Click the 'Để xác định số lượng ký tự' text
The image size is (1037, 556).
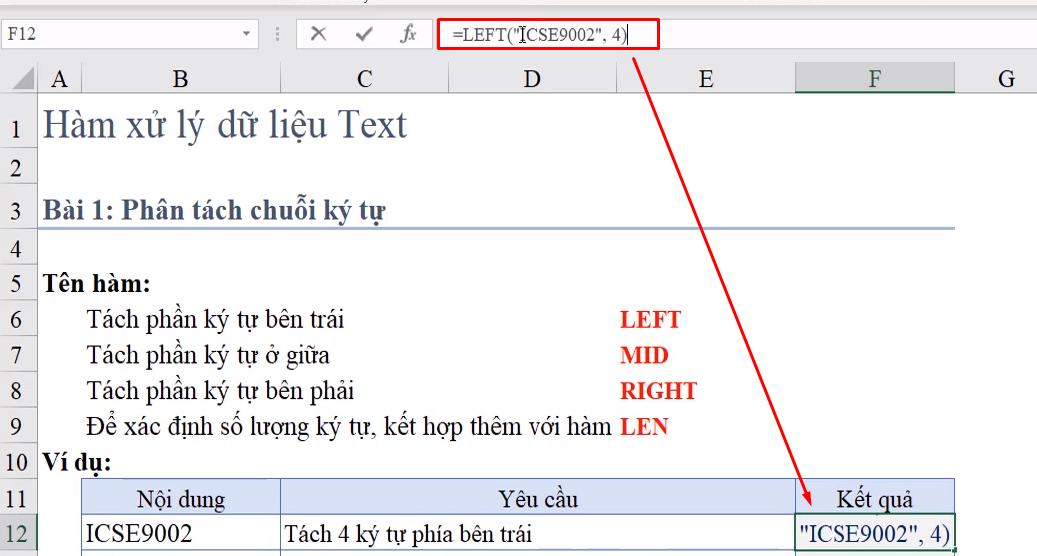pyautogui.click(x=231, y=426)
